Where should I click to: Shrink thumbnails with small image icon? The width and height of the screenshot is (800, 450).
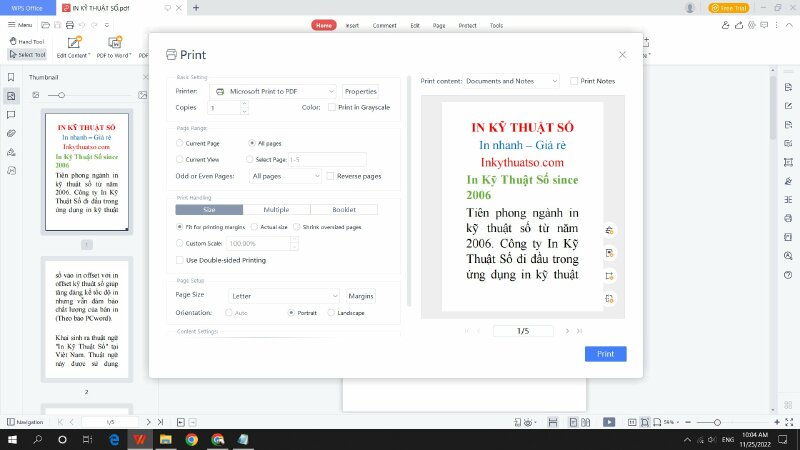[x=36, y=95]
